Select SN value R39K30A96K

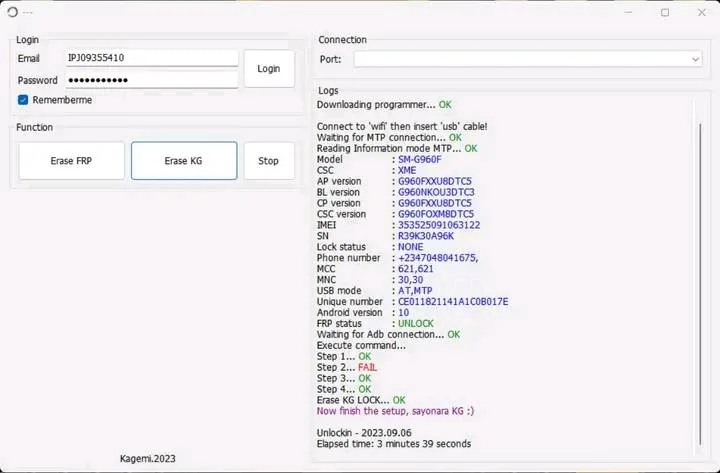coord(426,236)
